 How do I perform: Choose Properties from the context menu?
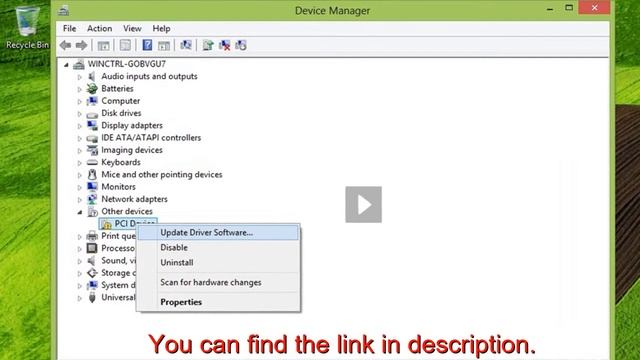218,302
